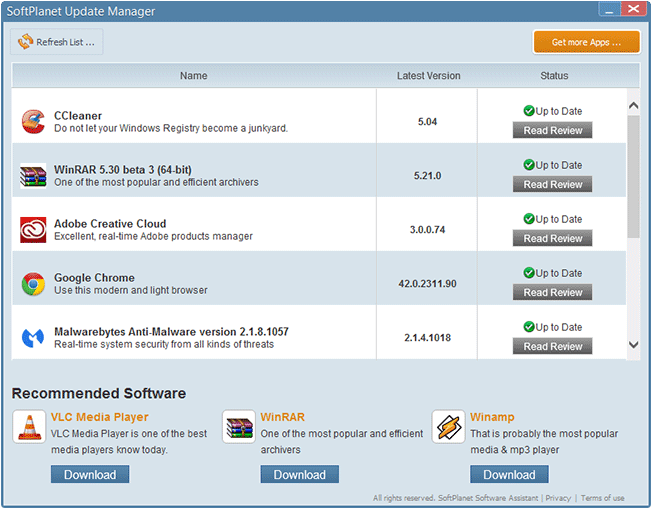Click the Malwarebytes Anti-Malware version 2.1.8.1057 title

(171, 331)
